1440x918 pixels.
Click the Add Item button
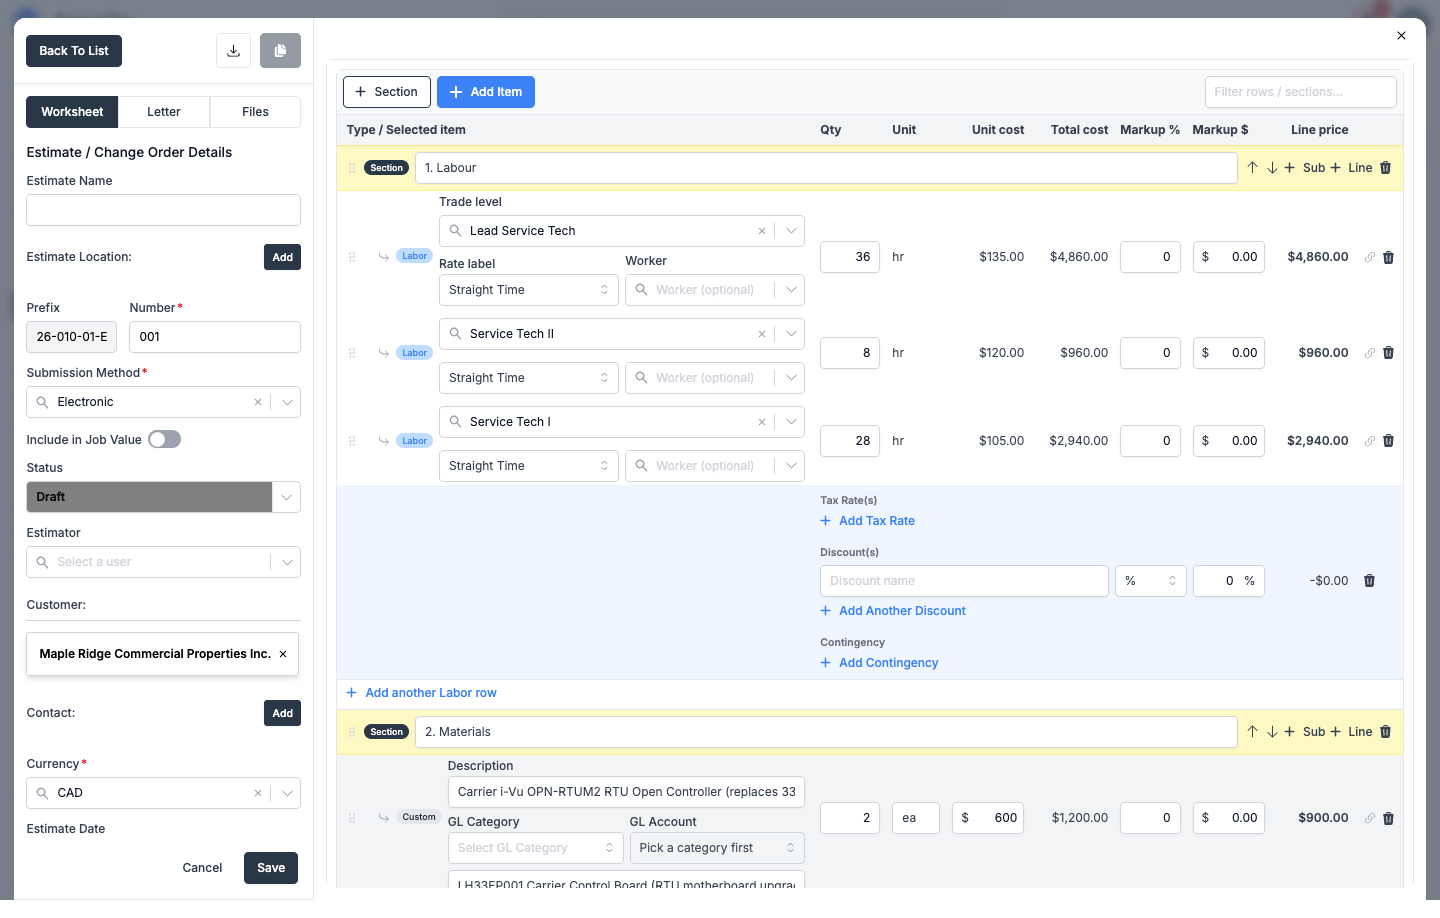click(486, 92)
